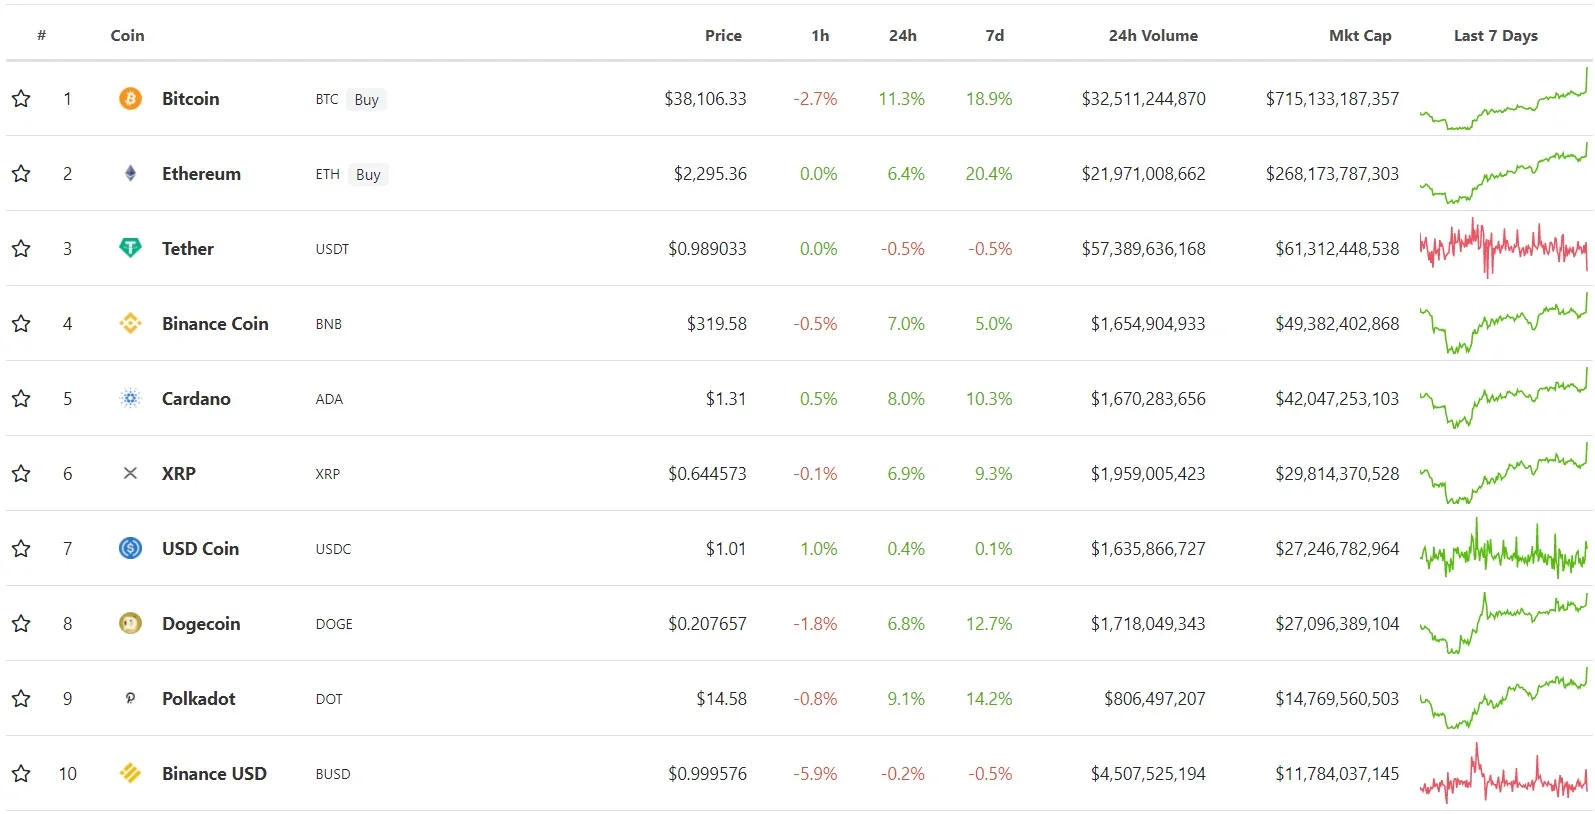
Task: Toggle the Cardano favorite star
Action: (21, 398)
